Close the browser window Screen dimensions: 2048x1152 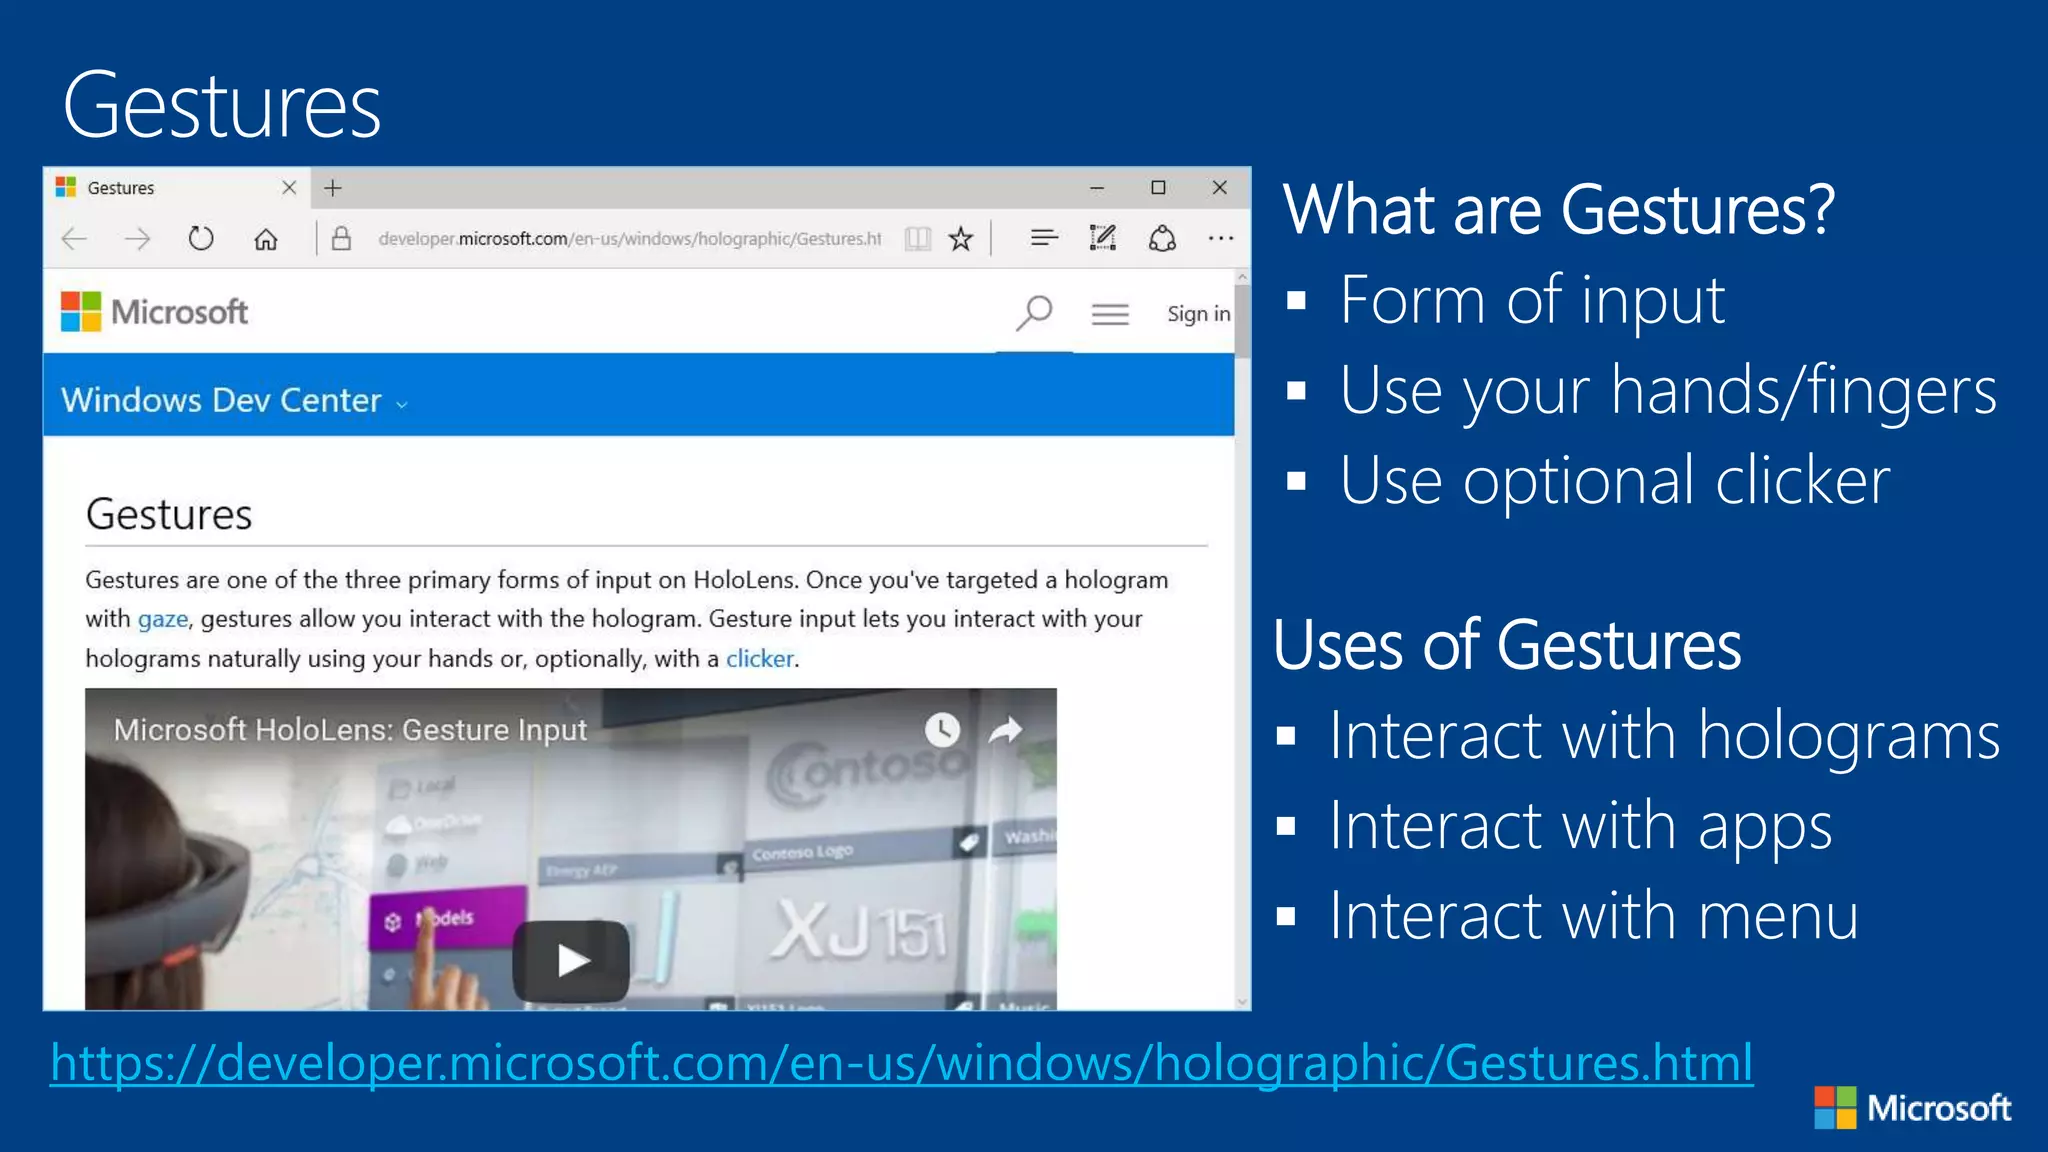pyautogui.click(x=1219, y=188)
